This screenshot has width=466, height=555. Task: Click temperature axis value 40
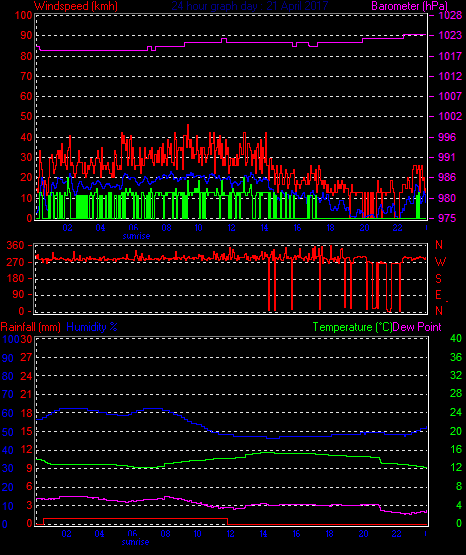456,339
